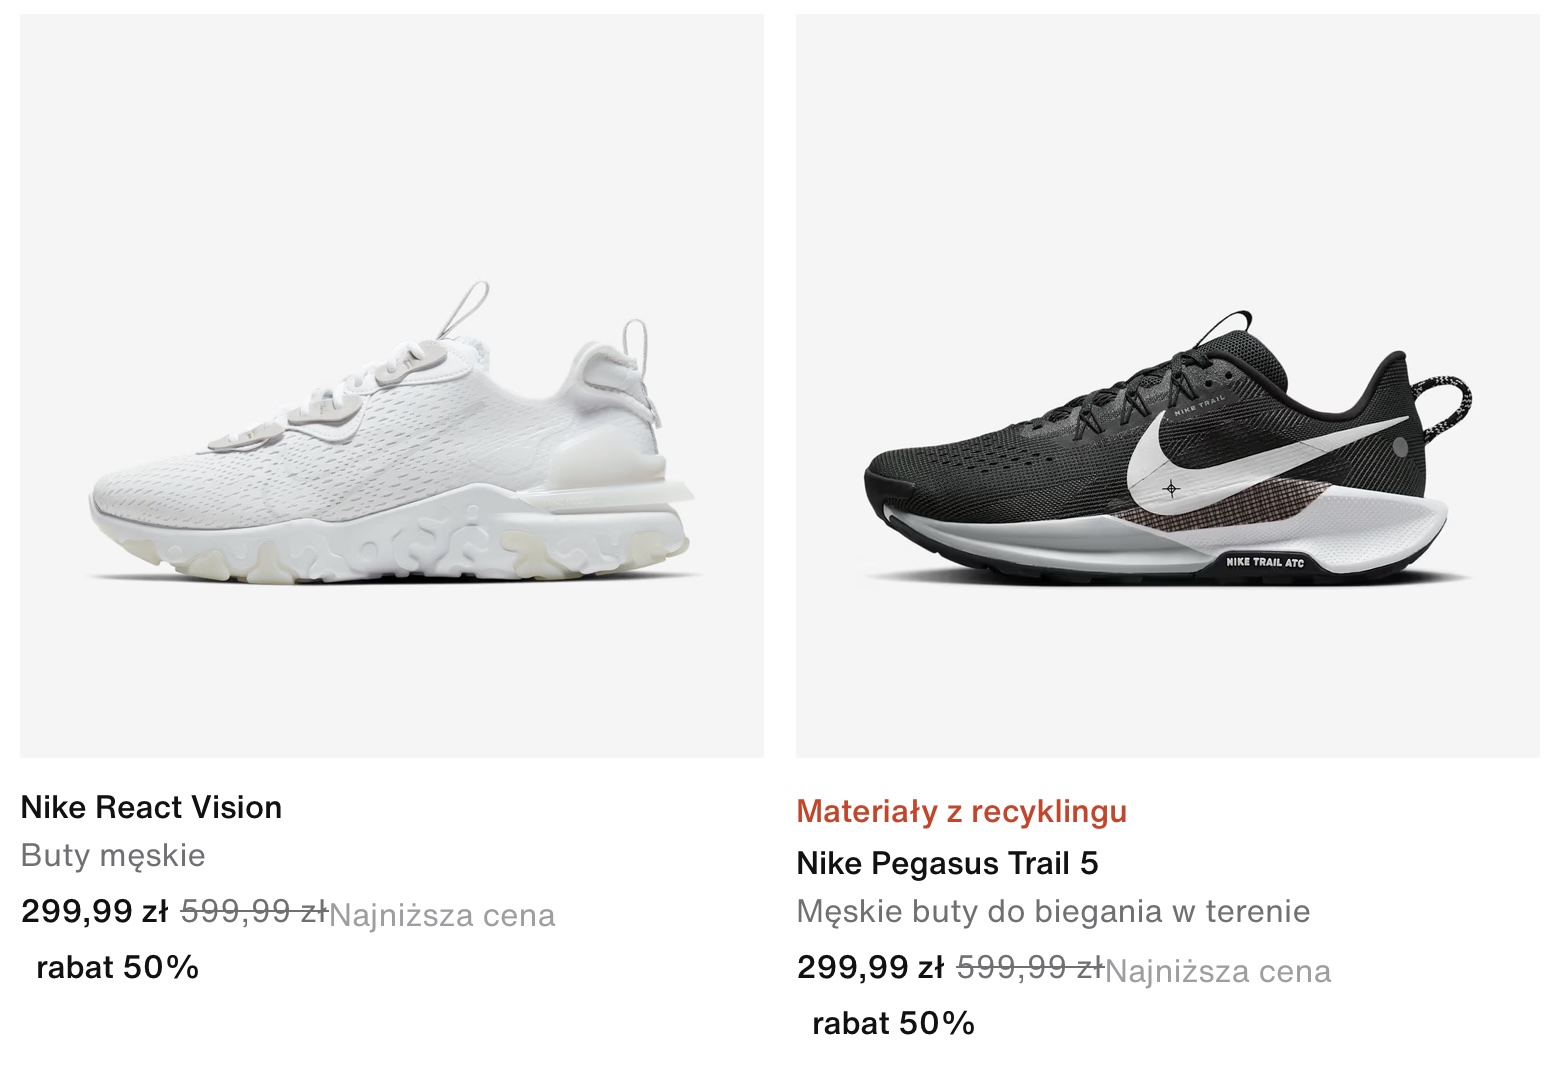Click Najniższa cena text under React Vision
The height and width of the screenshot is (1066, 1550).
[442, 915]
